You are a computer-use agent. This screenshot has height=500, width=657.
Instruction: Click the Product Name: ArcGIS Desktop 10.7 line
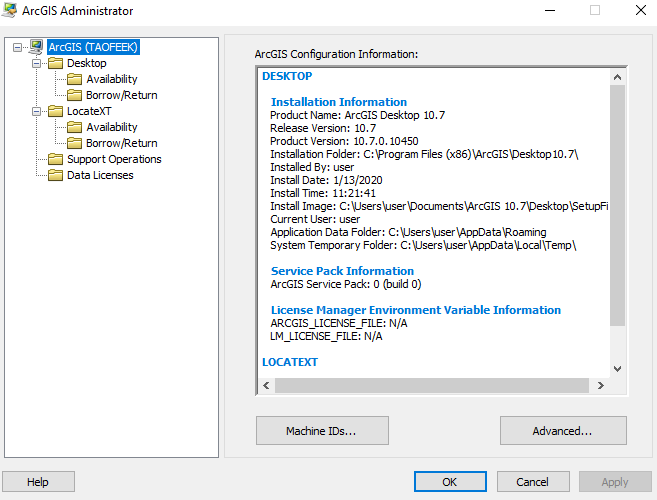click(x=357, y=115)
